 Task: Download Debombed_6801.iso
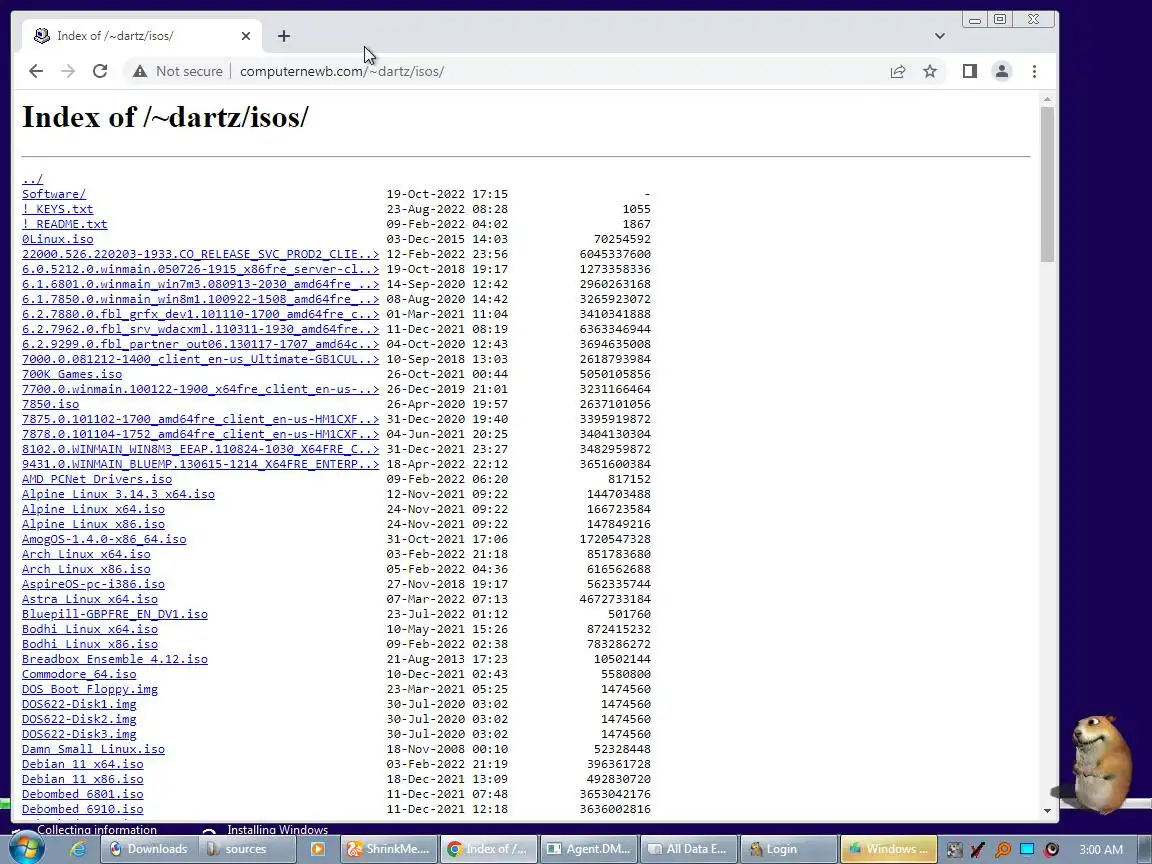pos(82,794)
